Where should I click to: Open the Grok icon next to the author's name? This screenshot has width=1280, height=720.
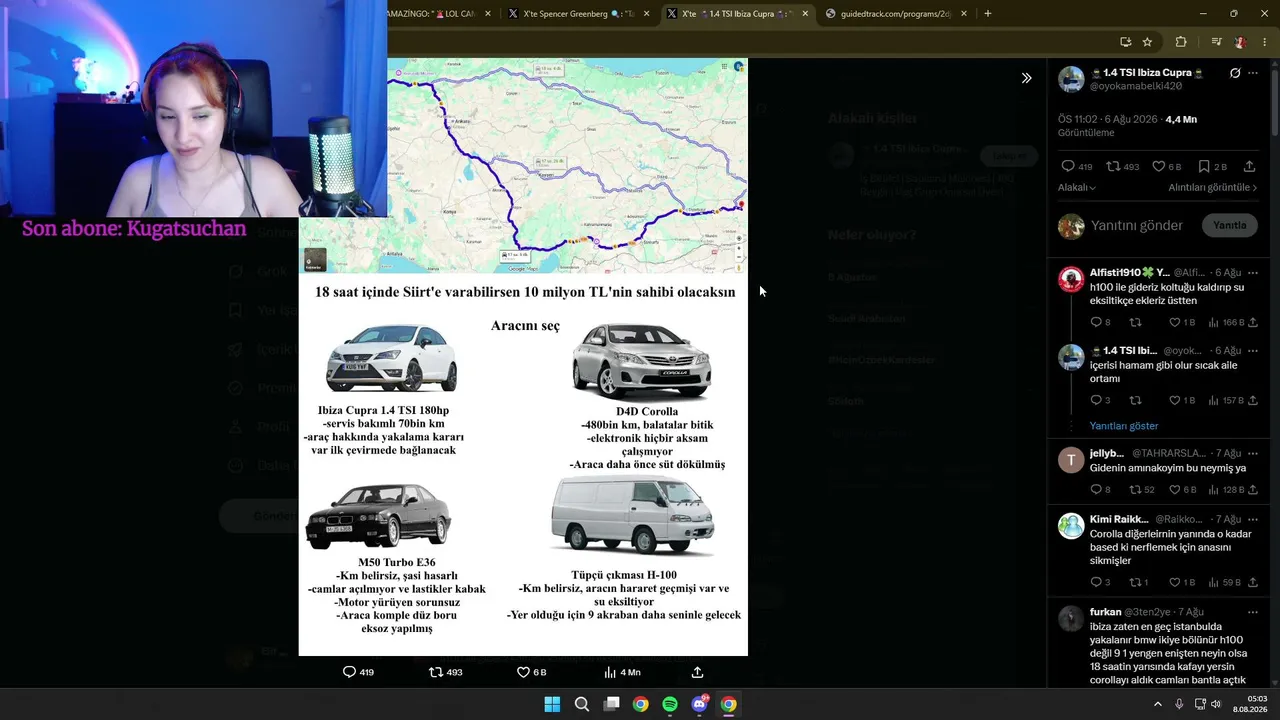tap(1235, 73)
